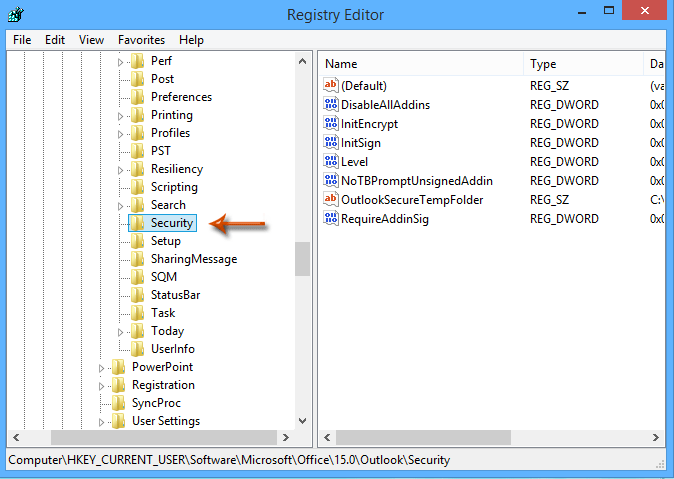Image resolution: width=674 pixels, height=479 pixels.
Task: Click the Search folder icon
Action: [138, 205]
